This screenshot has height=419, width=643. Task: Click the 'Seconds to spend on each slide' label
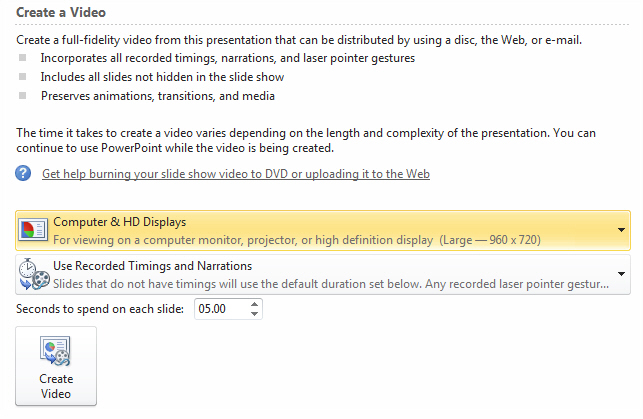click(x=100, y=309)
